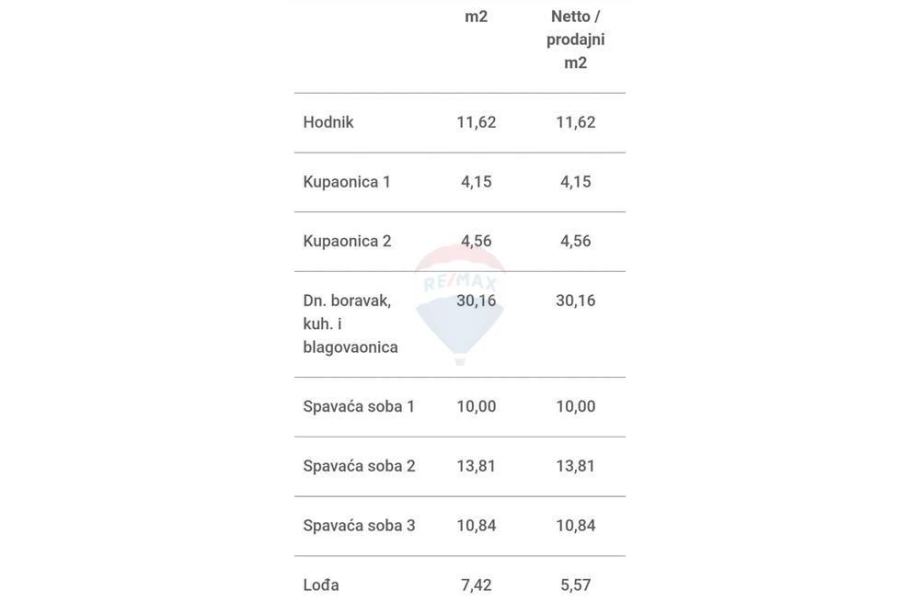The image size is (920, 613).
Task: Click Spavaća soba 2's 13,81 in first m2 column
Action: coord(476,466)
